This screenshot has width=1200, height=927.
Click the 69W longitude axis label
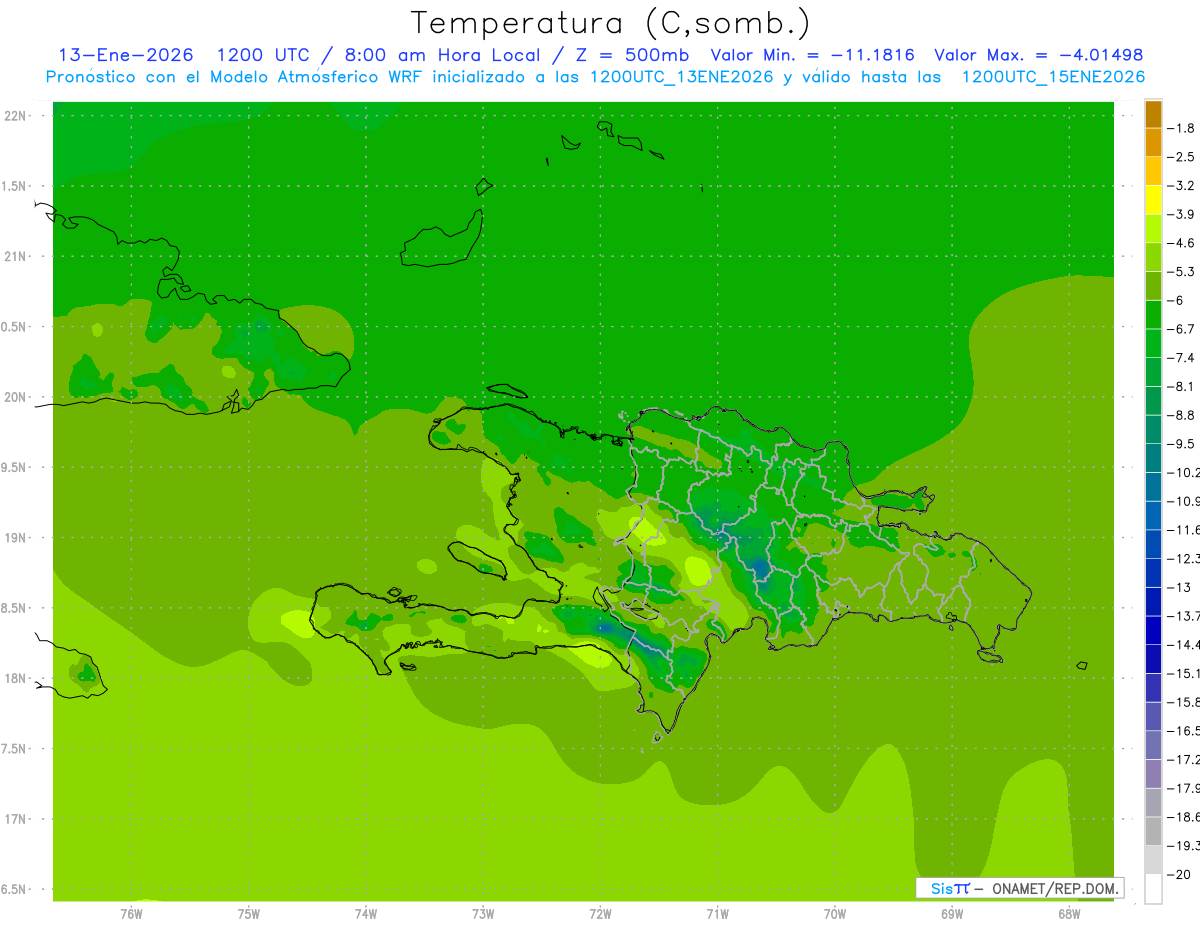pyautogui.click(x=952, y=913)
